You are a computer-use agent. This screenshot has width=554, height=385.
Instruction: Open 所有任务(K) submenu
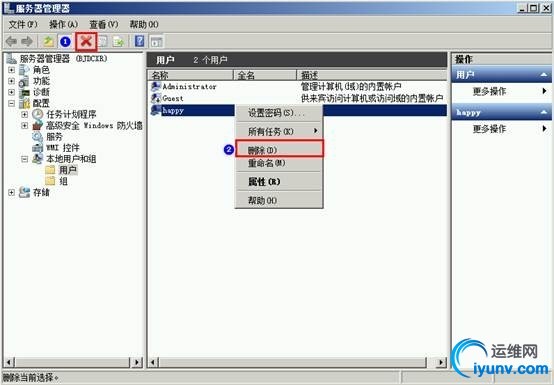[279, 131]
